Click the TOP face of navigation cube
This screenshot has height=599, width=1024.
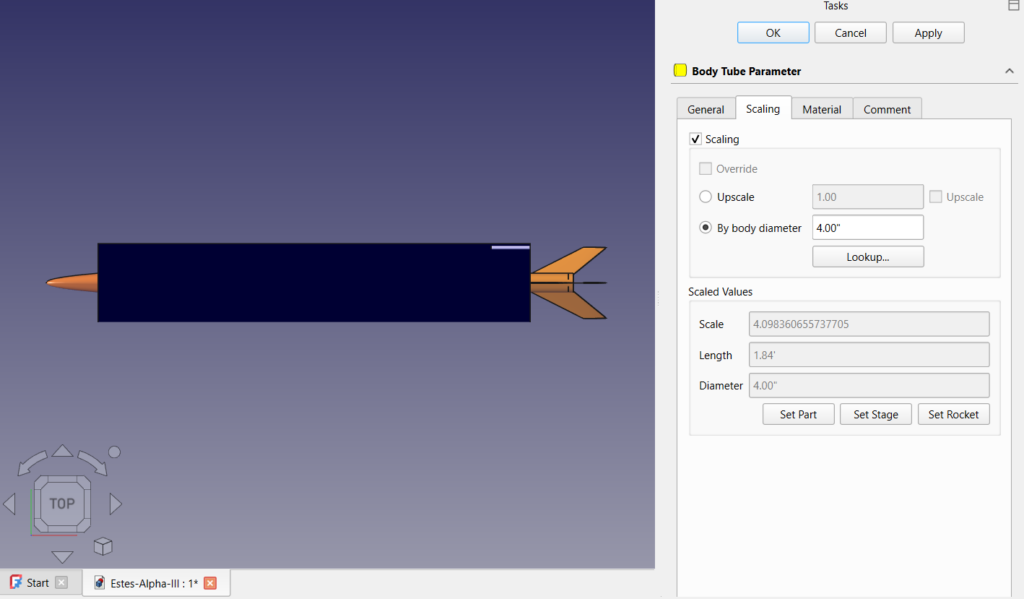pos(62,503)
